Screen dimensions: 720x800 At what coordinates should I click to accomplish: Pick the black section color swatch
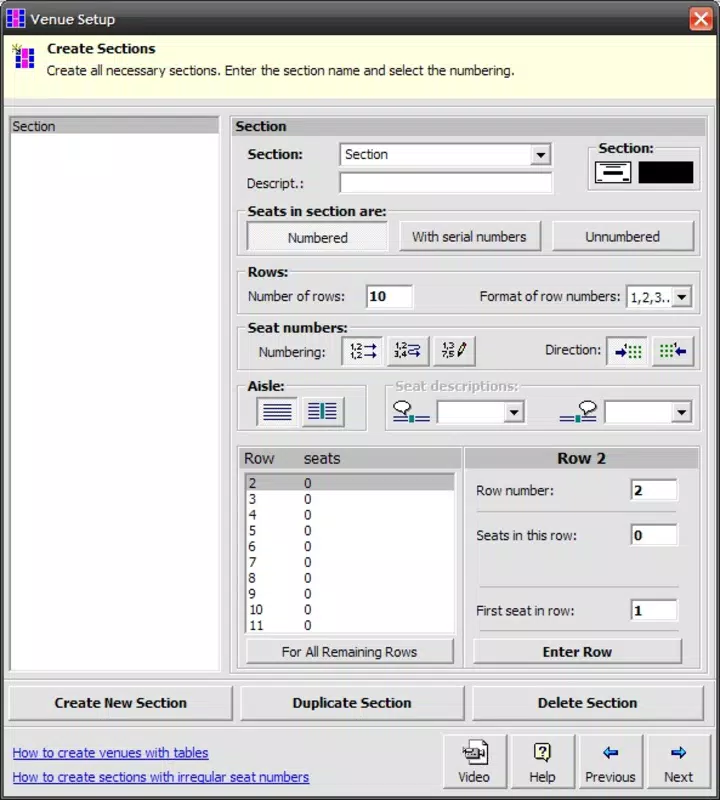666,172
